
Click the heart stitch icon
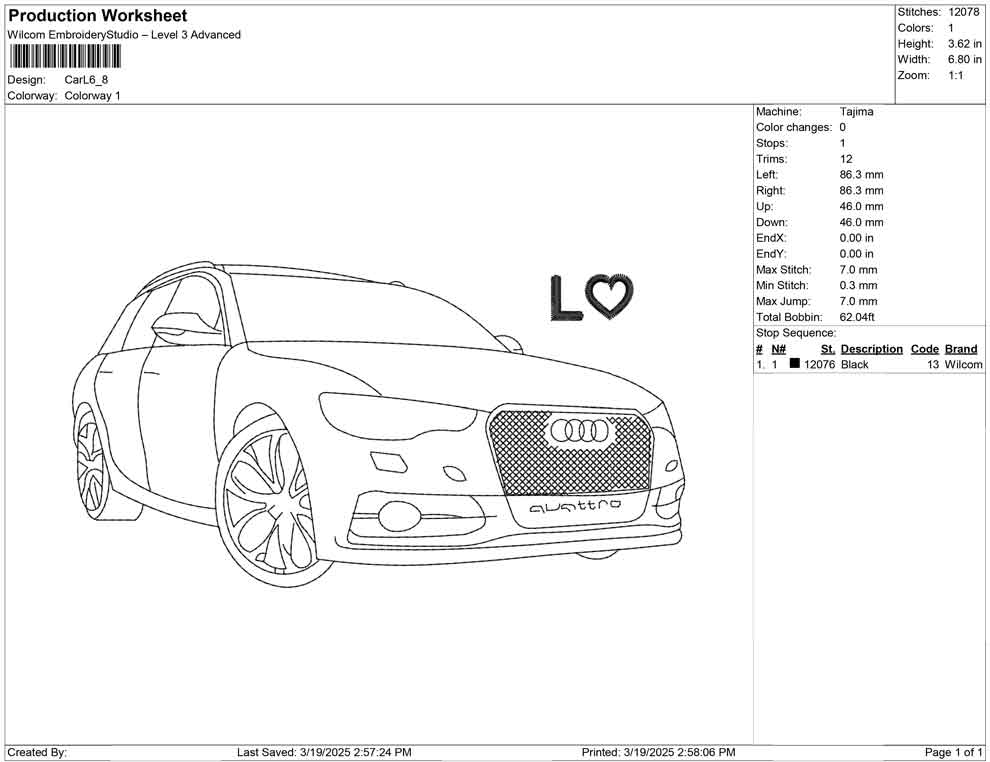609,298
